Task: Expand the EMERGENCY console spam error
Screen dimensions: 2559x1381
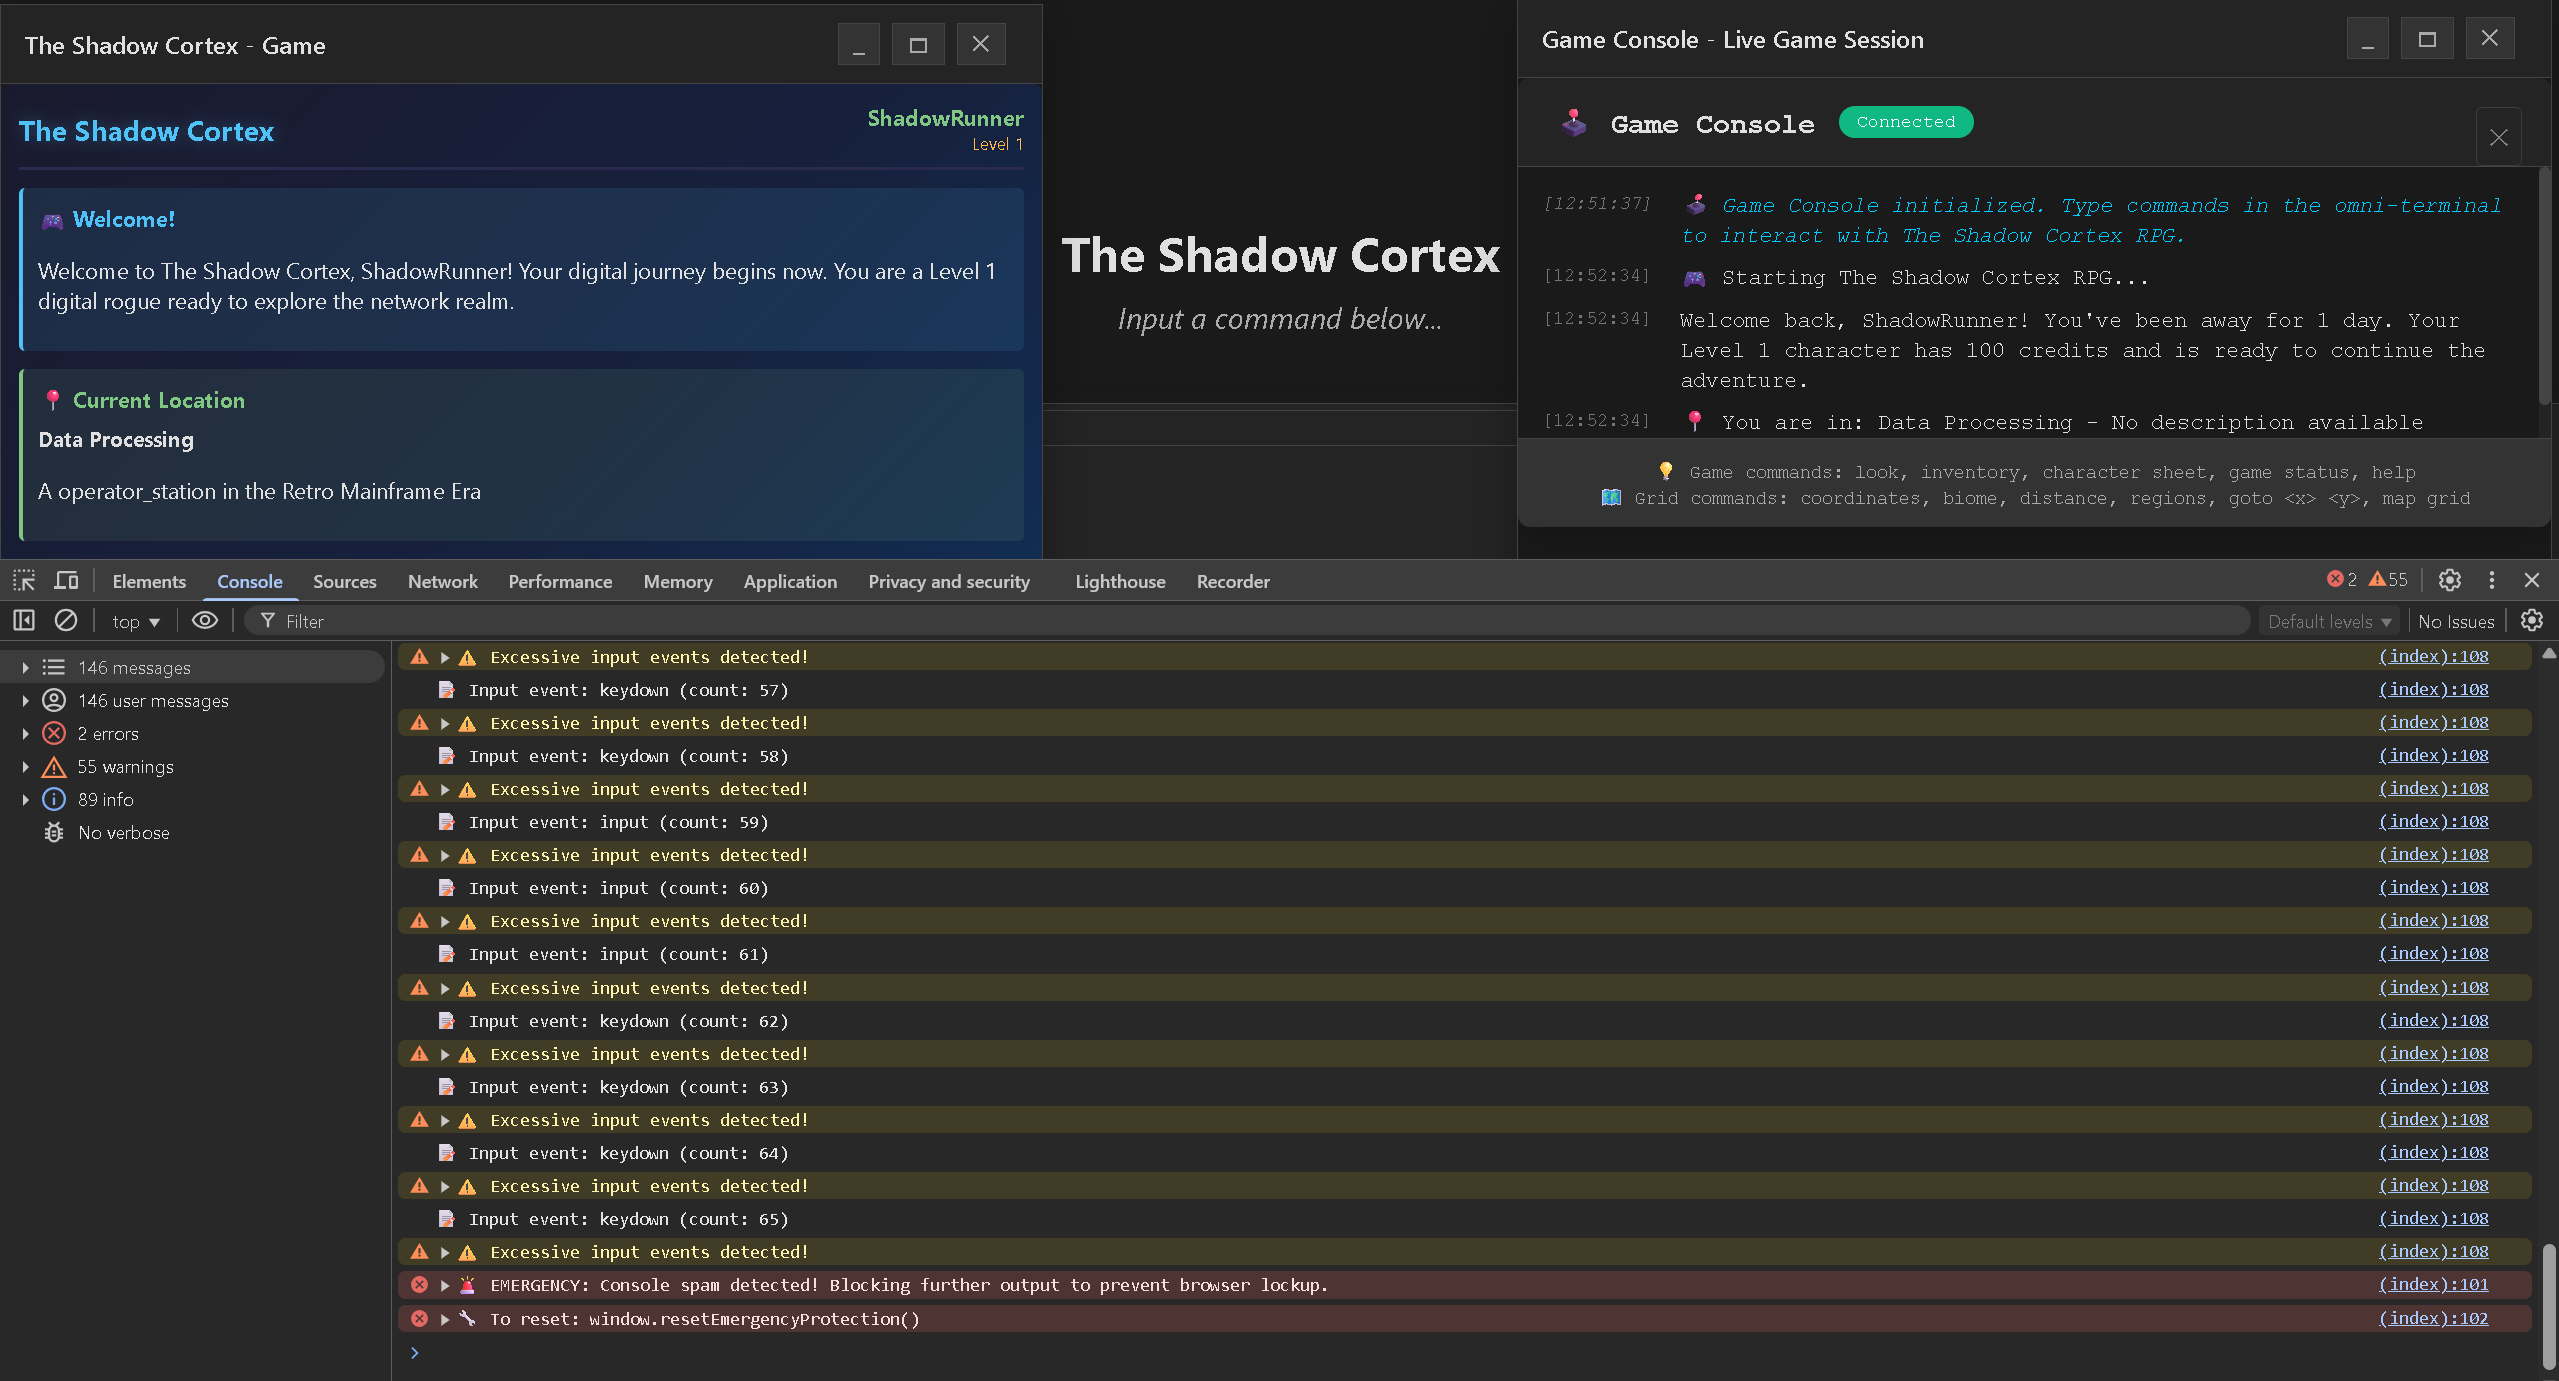Action: coord(445,1286)
